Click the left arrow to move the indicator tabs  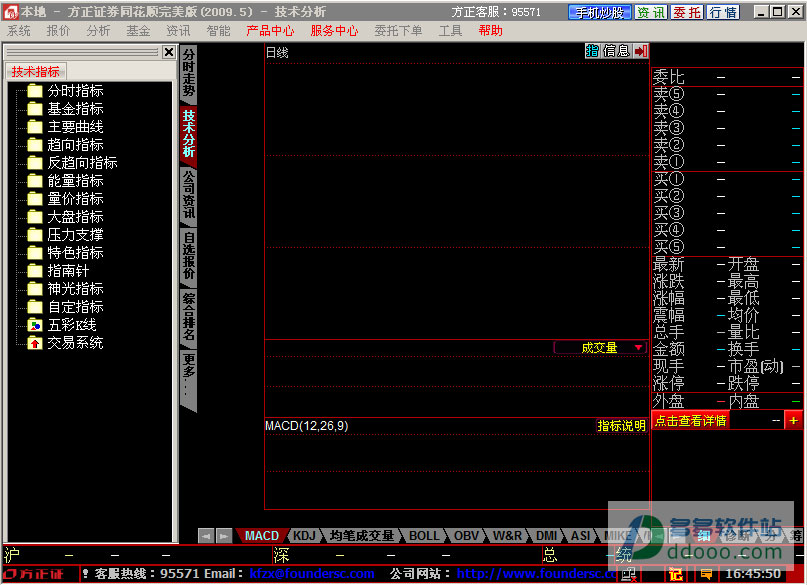click(206, 536)
